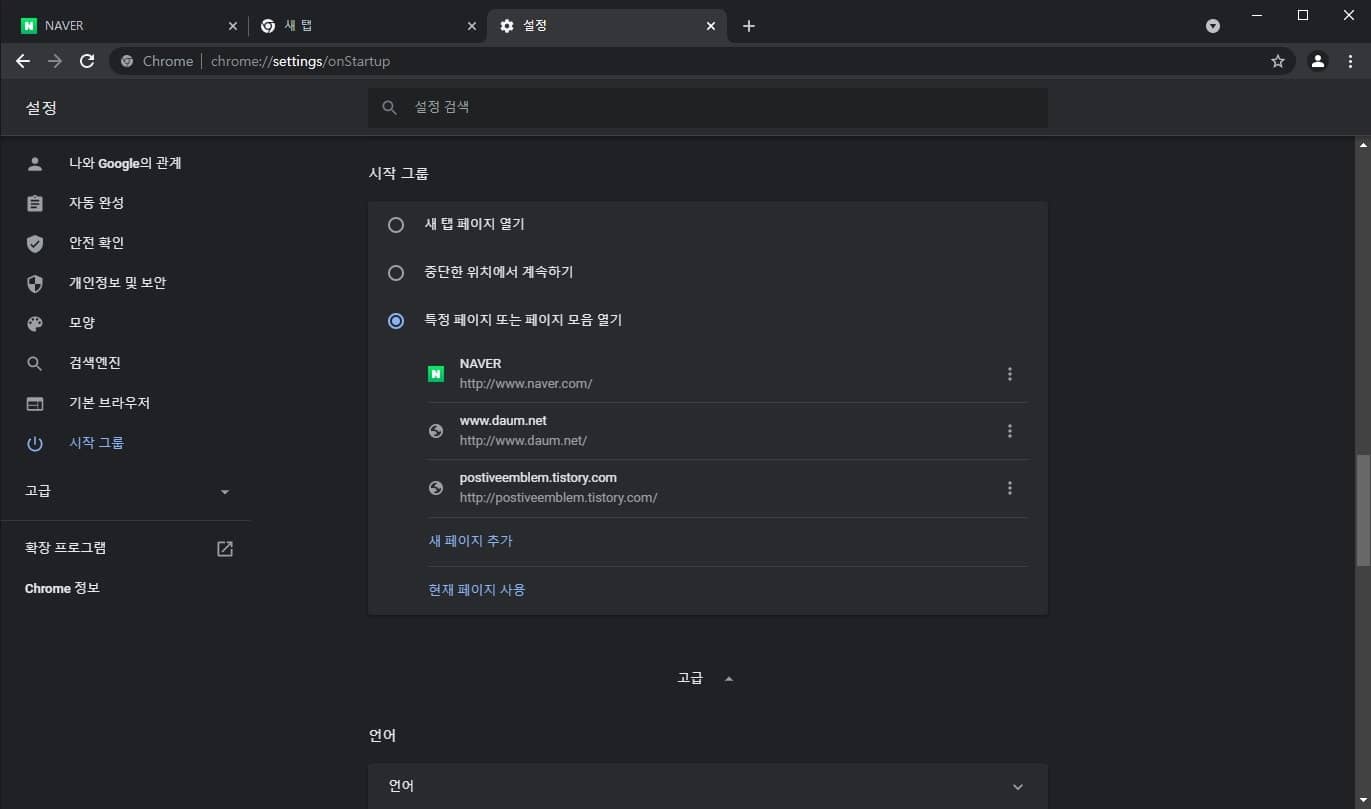The width and height of the screenshot is (1371, 809).
Task: Open 검색엔진 settings via the magnifier icon
Action: [35, 362]
